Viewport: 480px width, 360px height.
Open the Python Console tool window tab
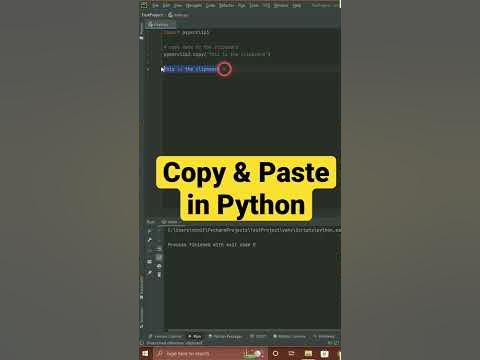pyautogui.click(x=289, y=336)
